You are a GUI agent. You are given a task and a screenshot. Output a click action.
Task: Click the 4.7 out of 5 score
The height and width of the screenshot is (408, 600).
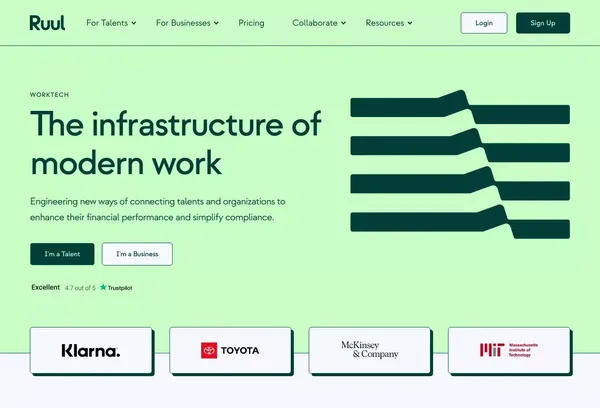[x=80, y=288]
